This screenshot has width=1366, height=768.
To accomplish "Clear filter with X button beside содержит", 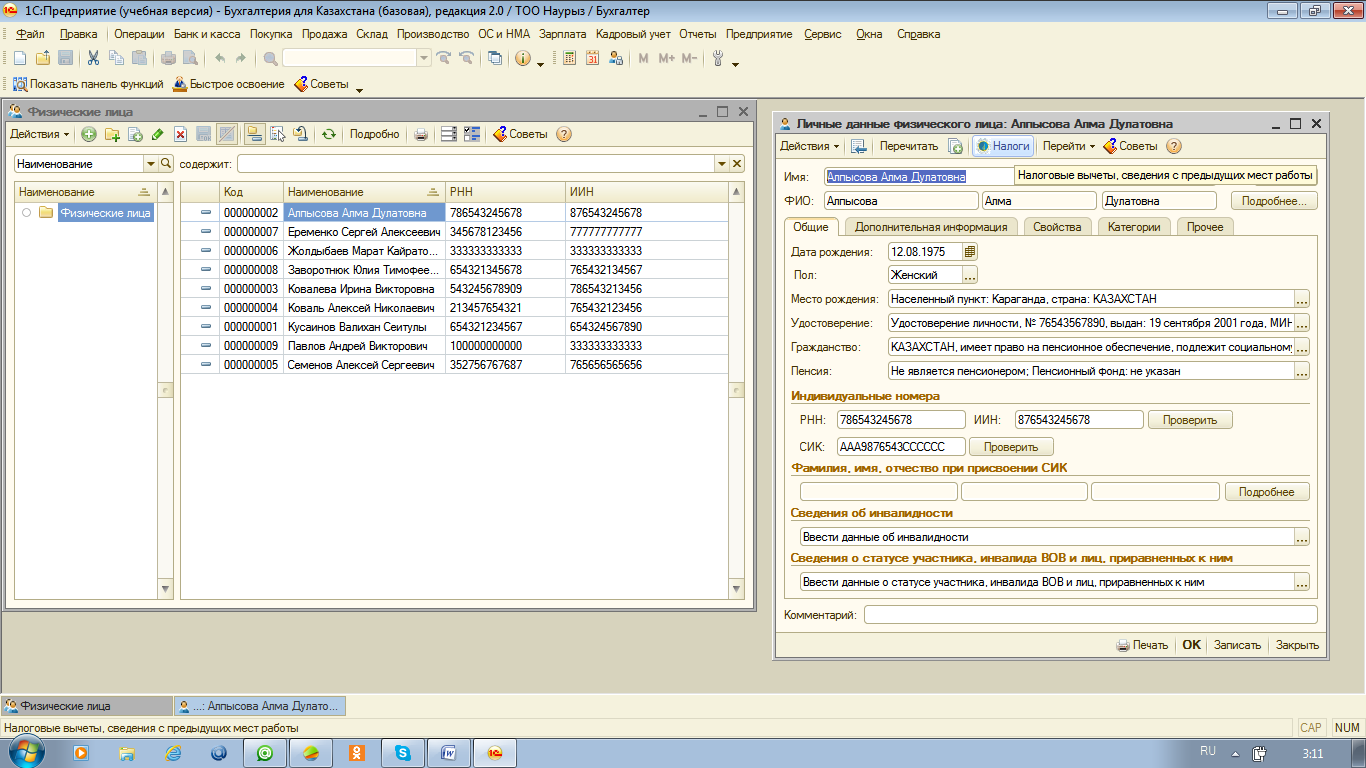I will click(737, 164).
